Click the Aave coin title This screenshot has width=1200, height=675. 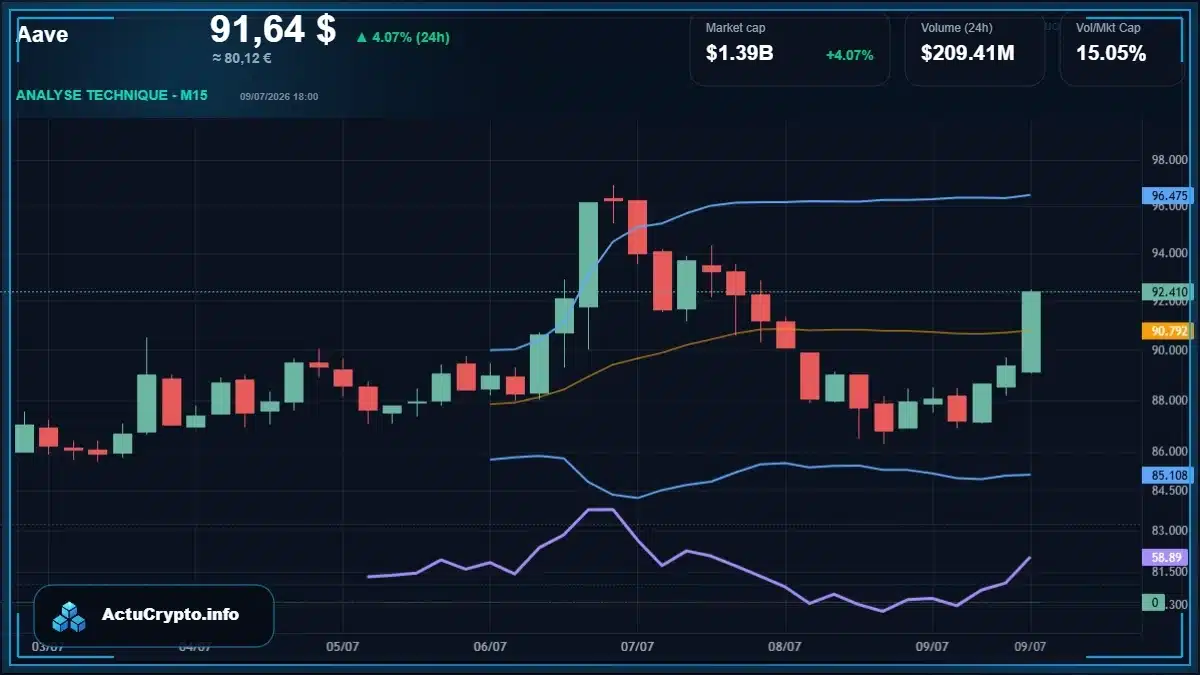43,34
